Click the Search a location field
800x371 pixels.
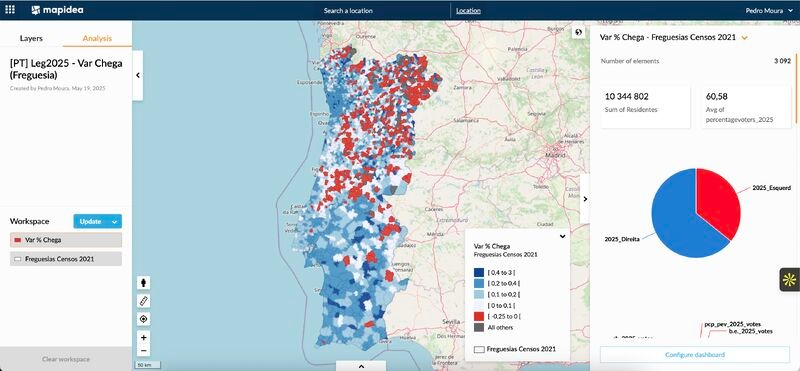tap(348, 10)
